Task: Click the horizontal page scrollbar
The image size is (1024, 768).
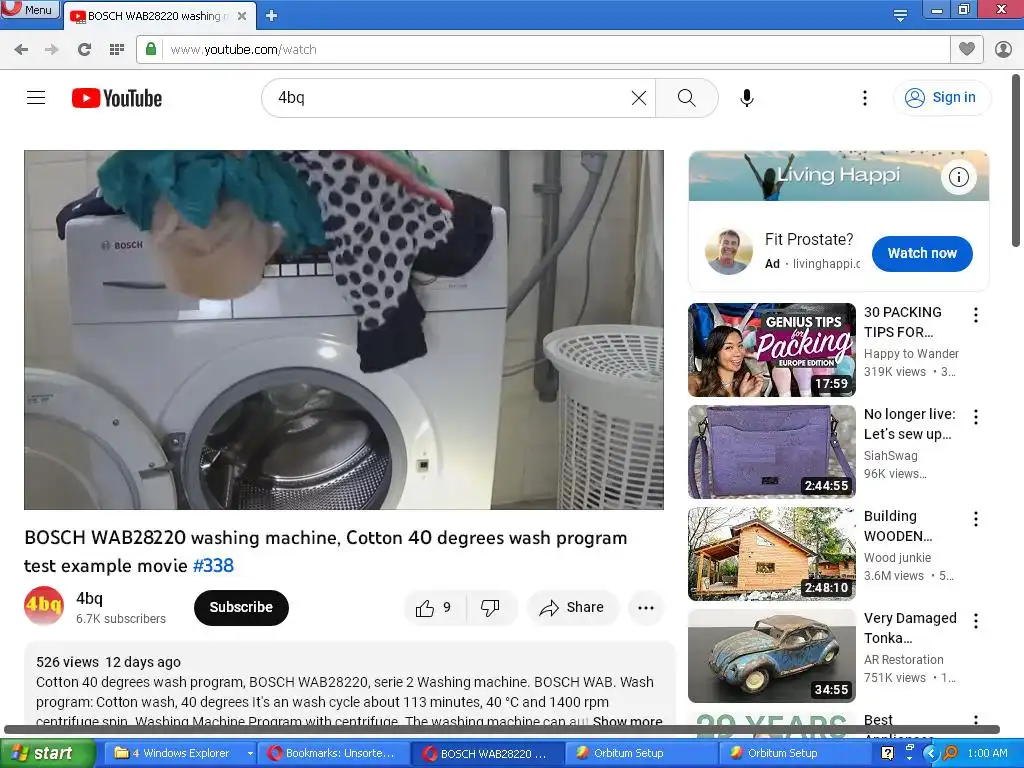Action: coord(502,729)
